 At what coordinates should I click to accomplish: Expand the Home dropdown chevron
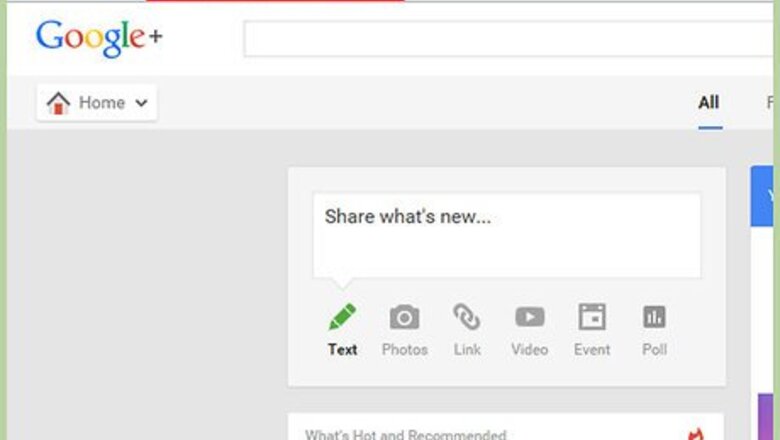click(141, 103)
